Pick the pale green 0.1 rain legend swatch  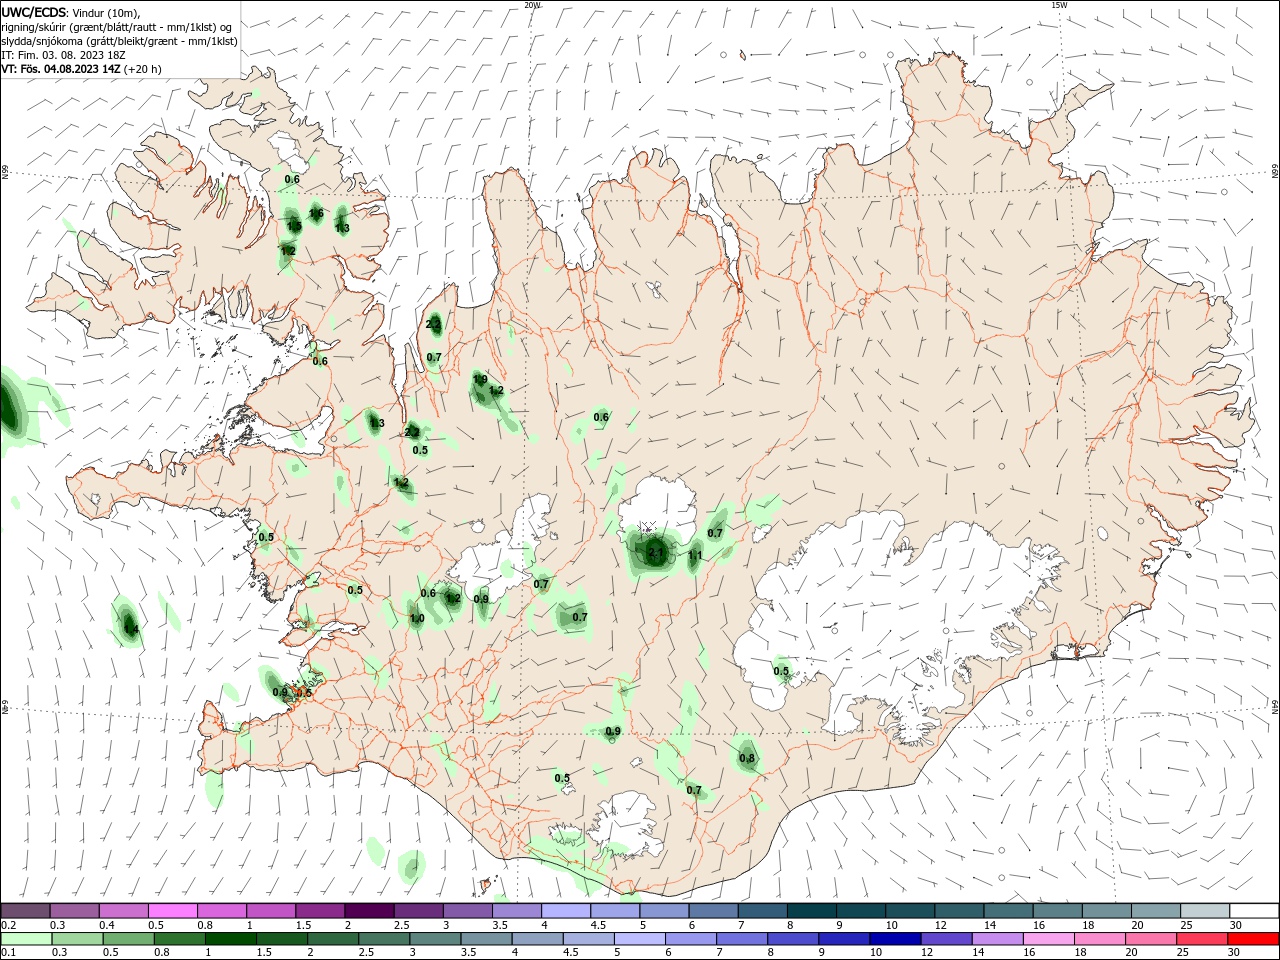pyautogui.click(x=26, y=939)
